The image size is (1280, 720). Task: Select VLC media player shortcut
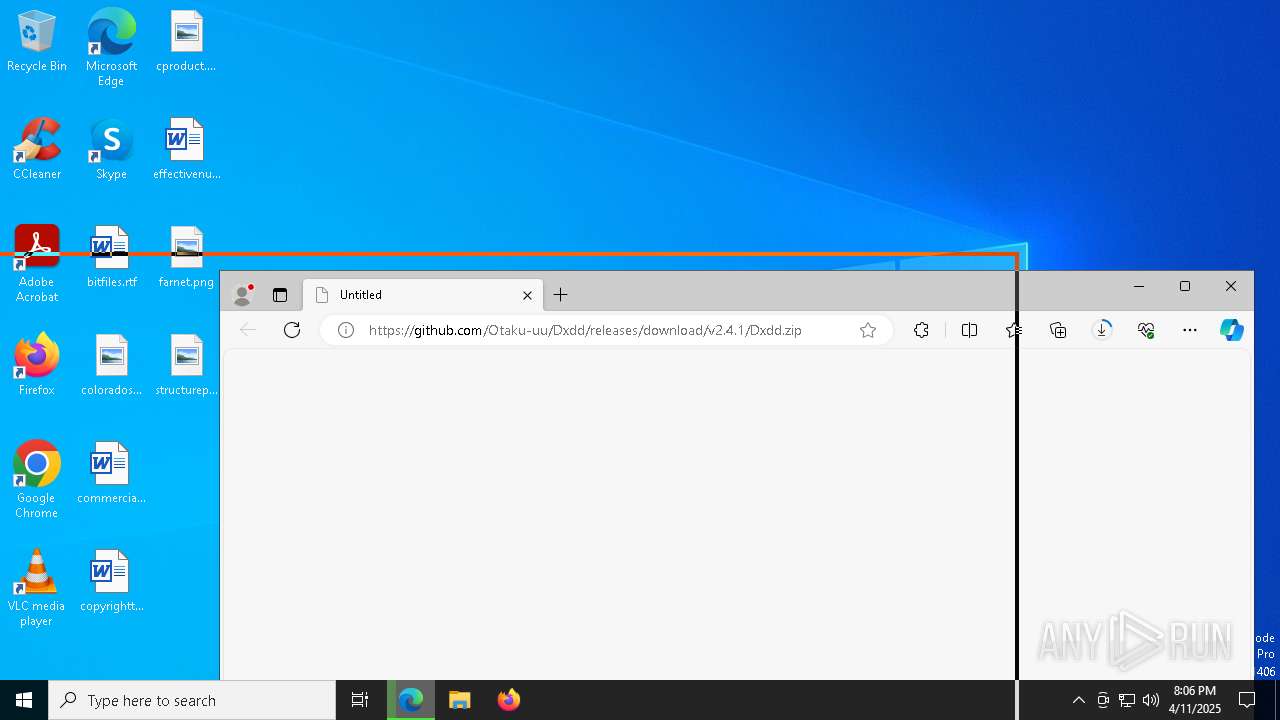point(37,588)
